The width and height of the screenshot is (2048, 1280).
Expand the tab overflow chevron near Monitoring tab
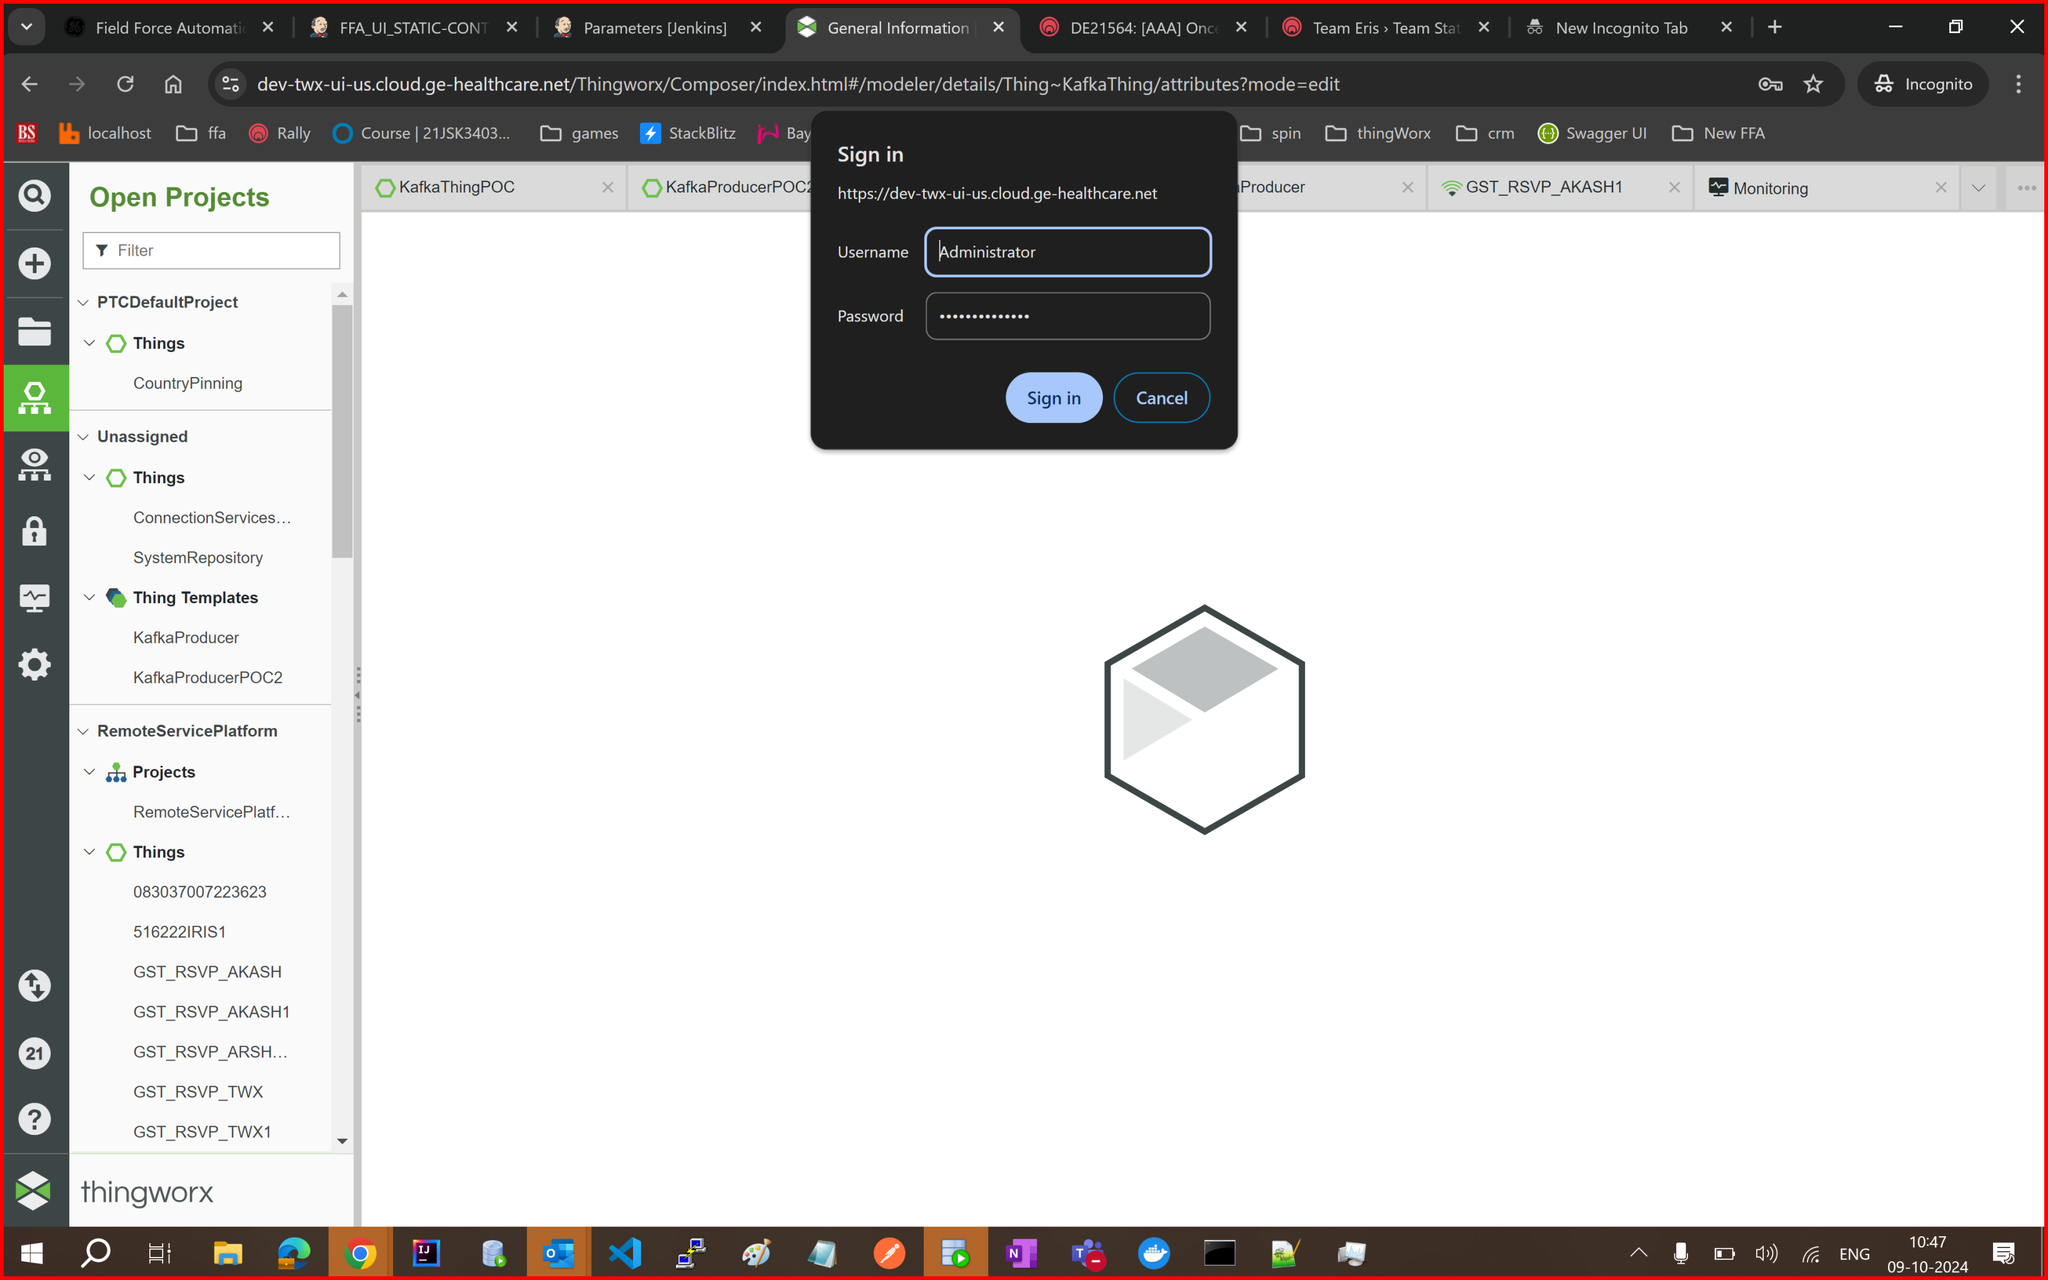1978,187
